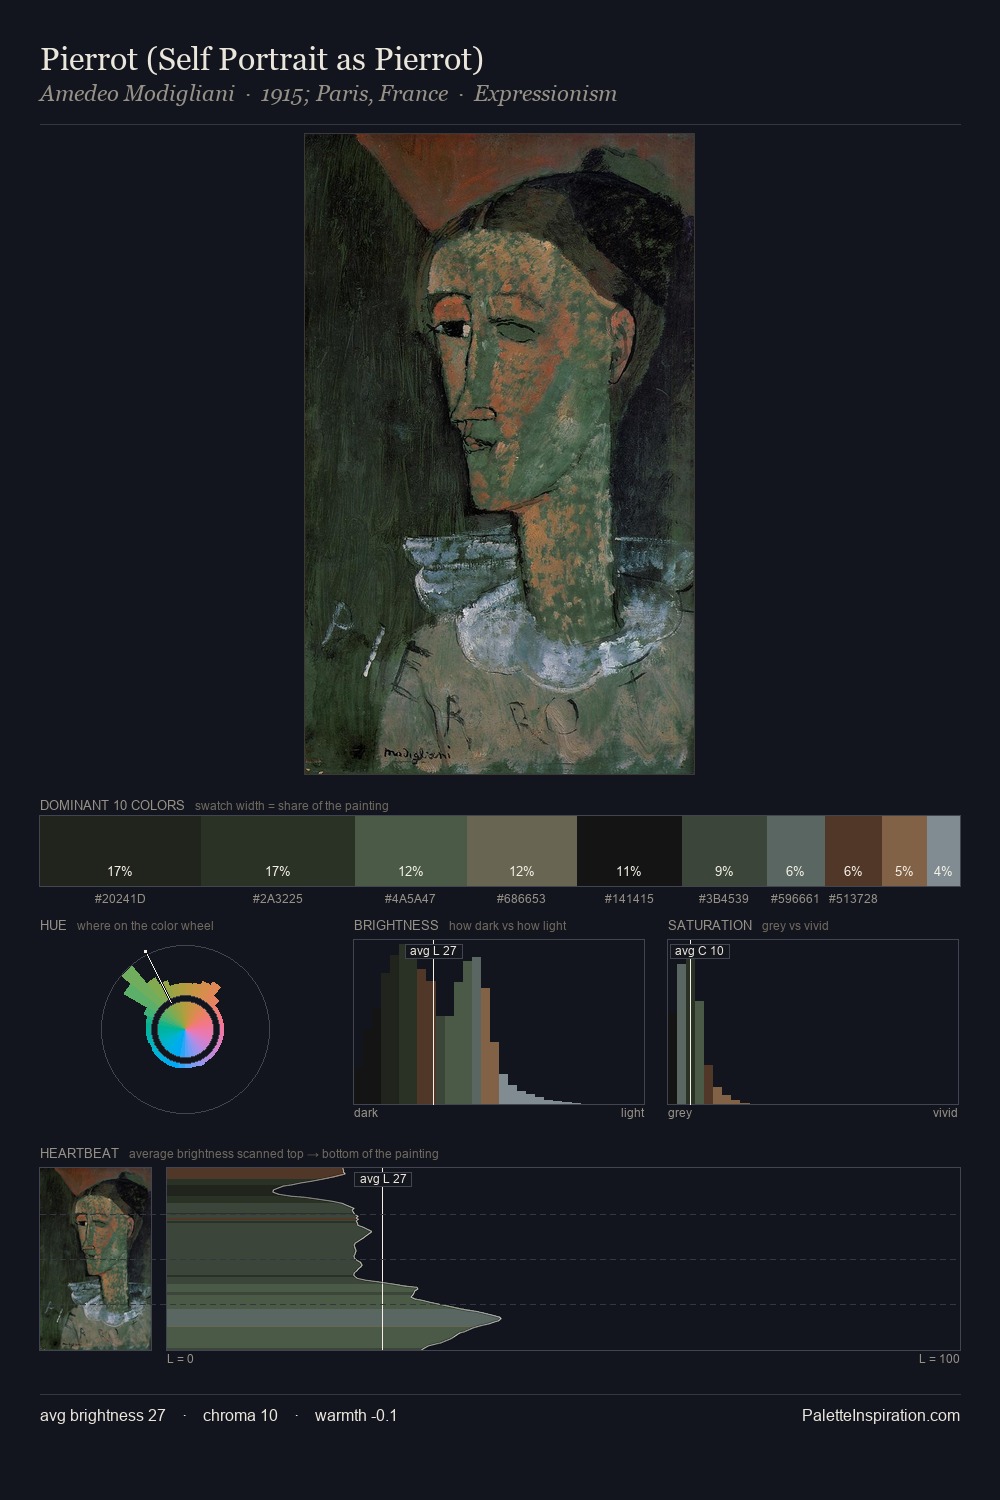This screenshot has width=1000, height=1500.
Task: Click 'avg brightness 27' footer text
Action: click(x=103, y=1415)
